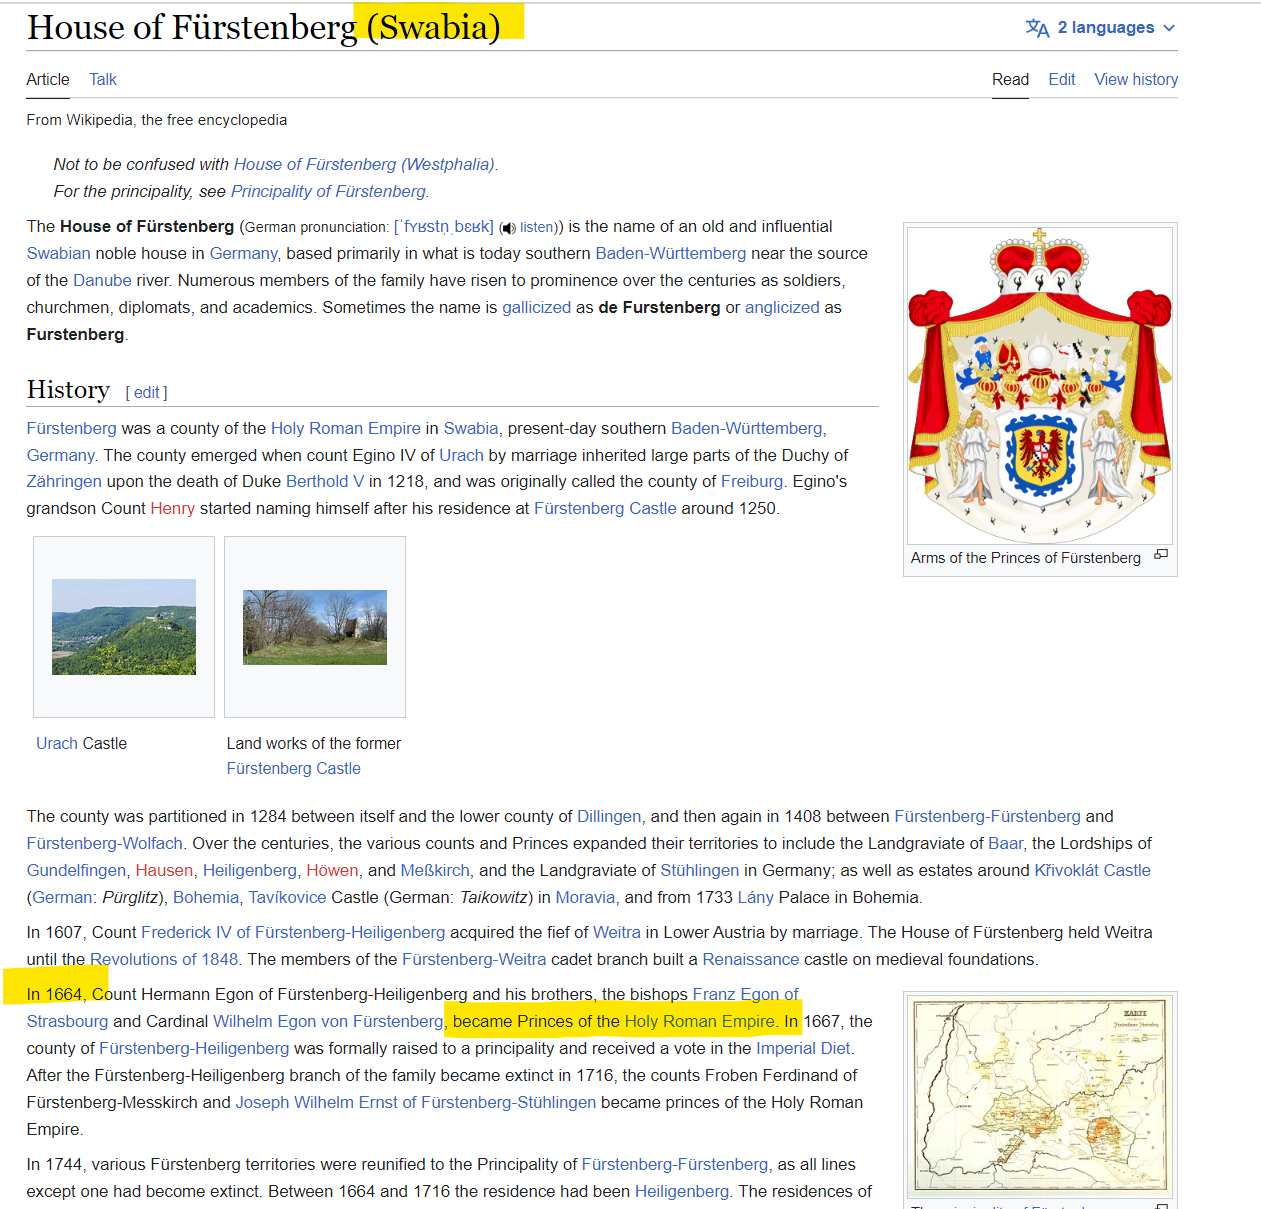Click the Renaissance link
The height and width of the screenshot is (1209, 1261).
click(751, 959)
